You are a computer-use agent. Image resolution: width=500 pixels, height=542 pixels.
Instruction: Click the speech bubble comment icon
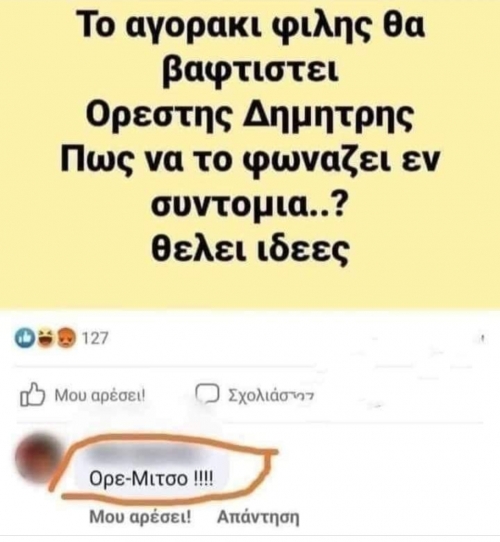tap(207, 394)
